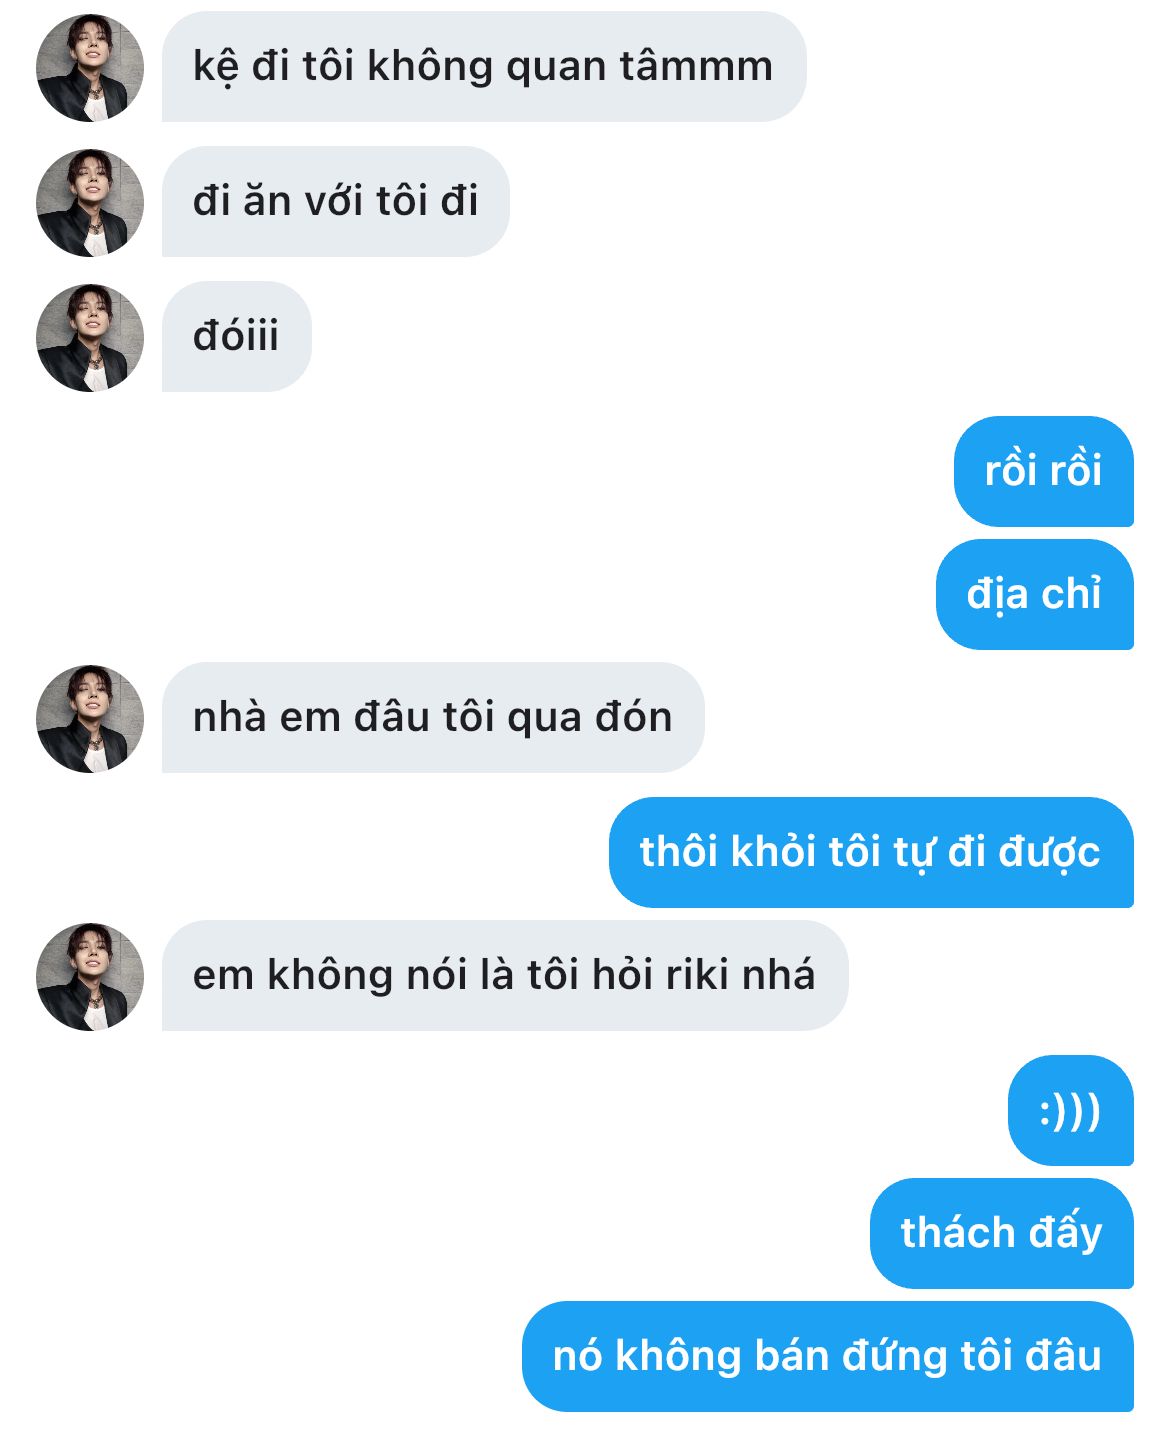
Task: Click the word 'được' in the blue reply
Action: click(x=1050, y=853)
